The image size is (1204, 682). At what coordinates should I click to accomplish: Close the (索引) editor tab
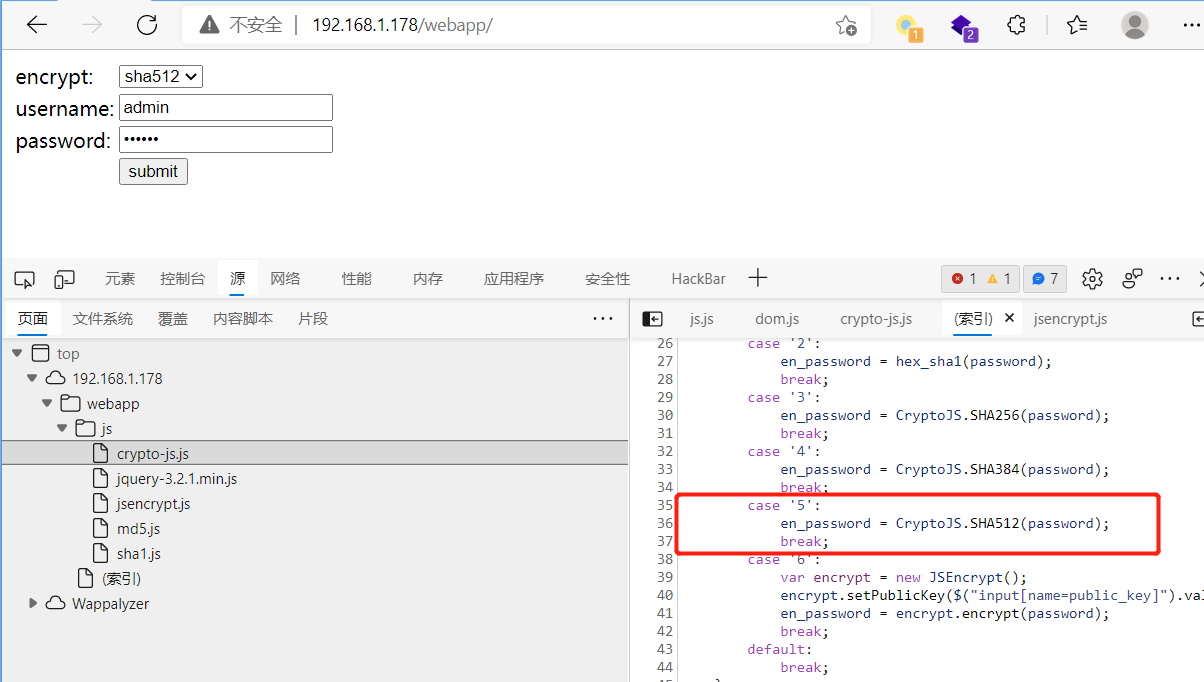coord(1009,318)
